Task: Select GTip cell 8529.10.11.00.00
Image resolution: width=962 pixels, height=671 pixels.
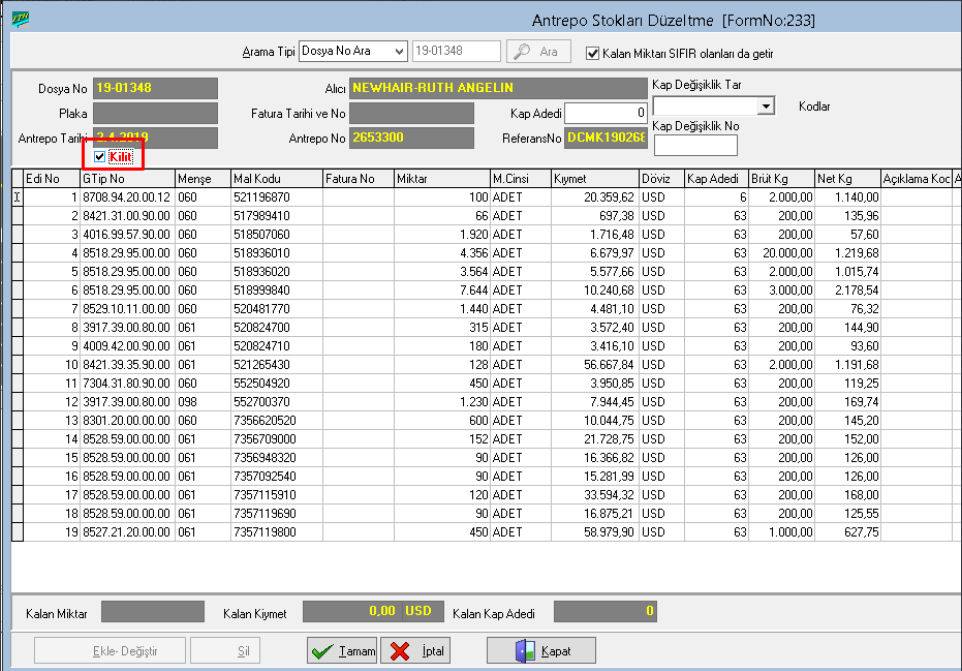Action: click(x=128, y=309)
